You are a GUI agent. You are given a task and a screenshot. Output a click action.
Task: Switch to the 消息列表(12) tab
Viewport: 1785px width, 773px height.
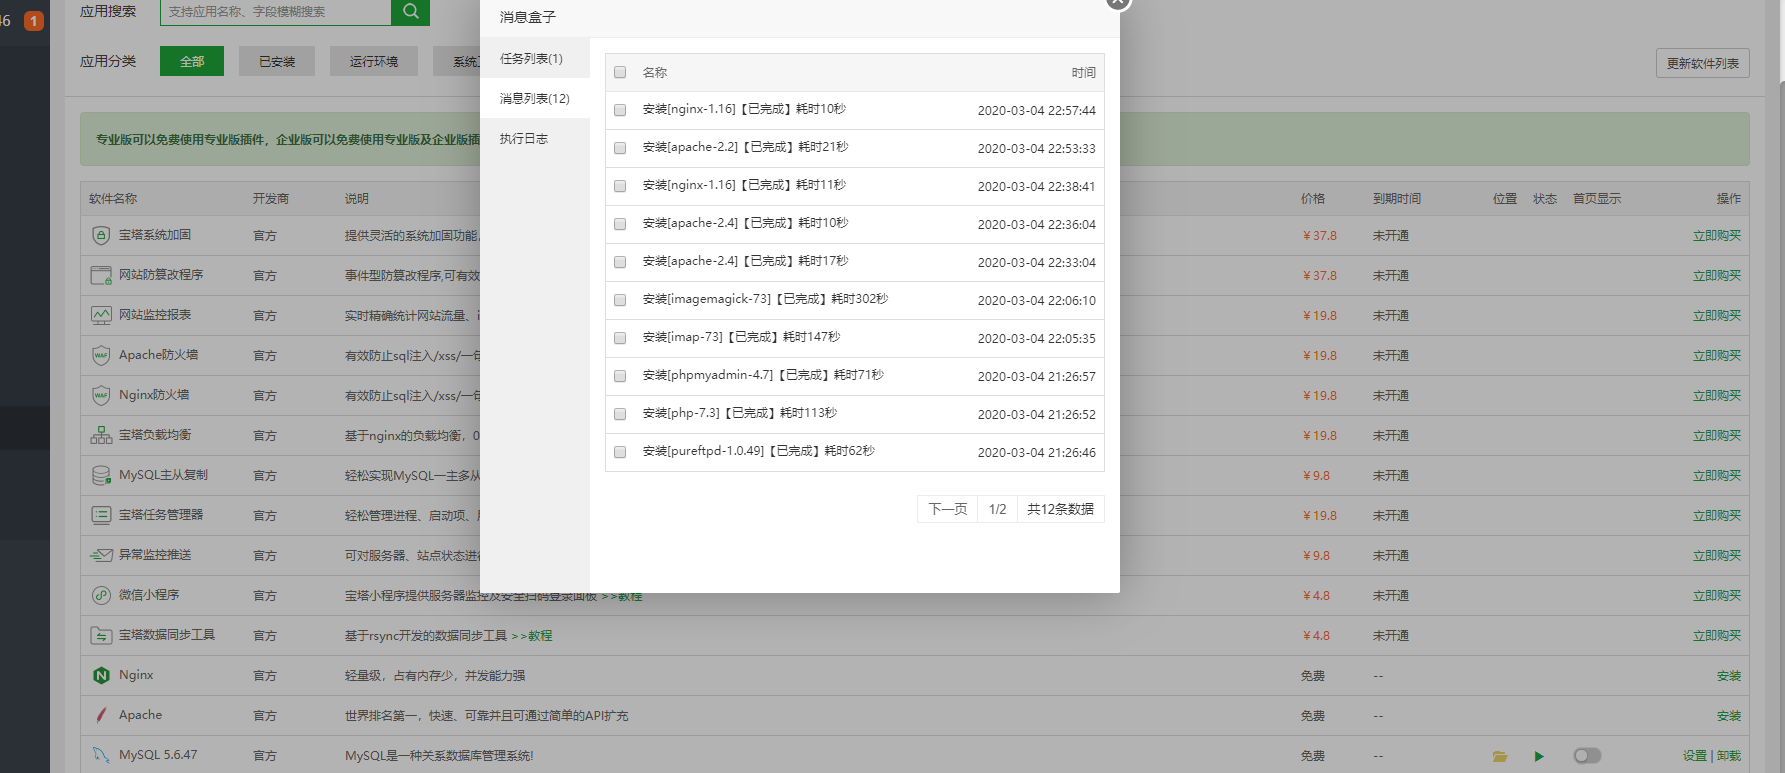pyautogui.click(x=535, y=99)
